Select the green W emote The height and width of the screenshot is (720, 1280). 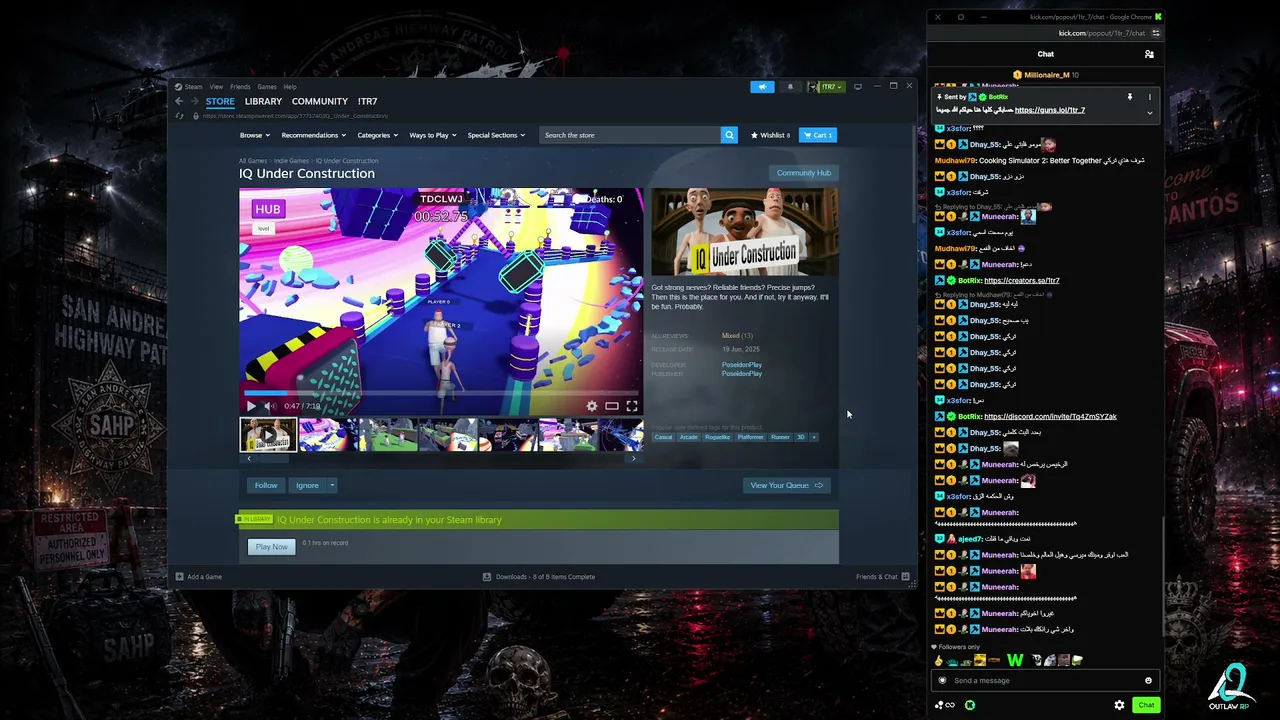coord(1015,660)
